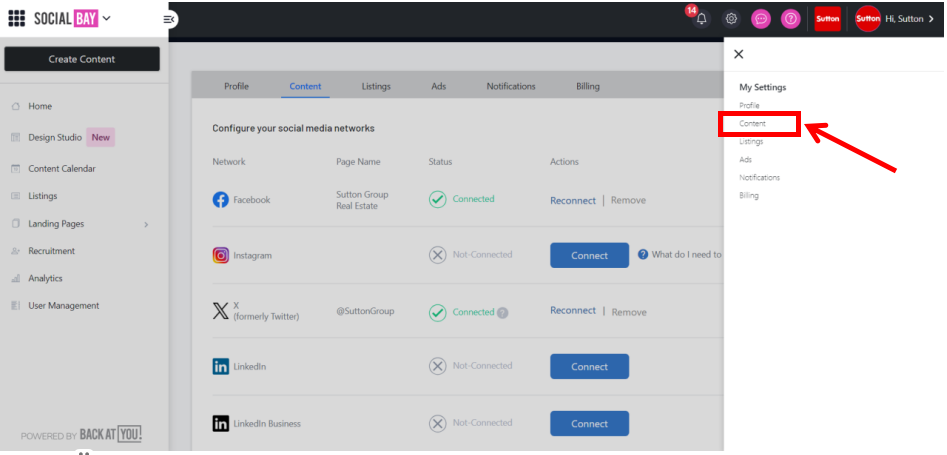The height and width of the screenshot is (455, 947).
Task: Click the Facebook logo icon
Action: click(220, 200)
